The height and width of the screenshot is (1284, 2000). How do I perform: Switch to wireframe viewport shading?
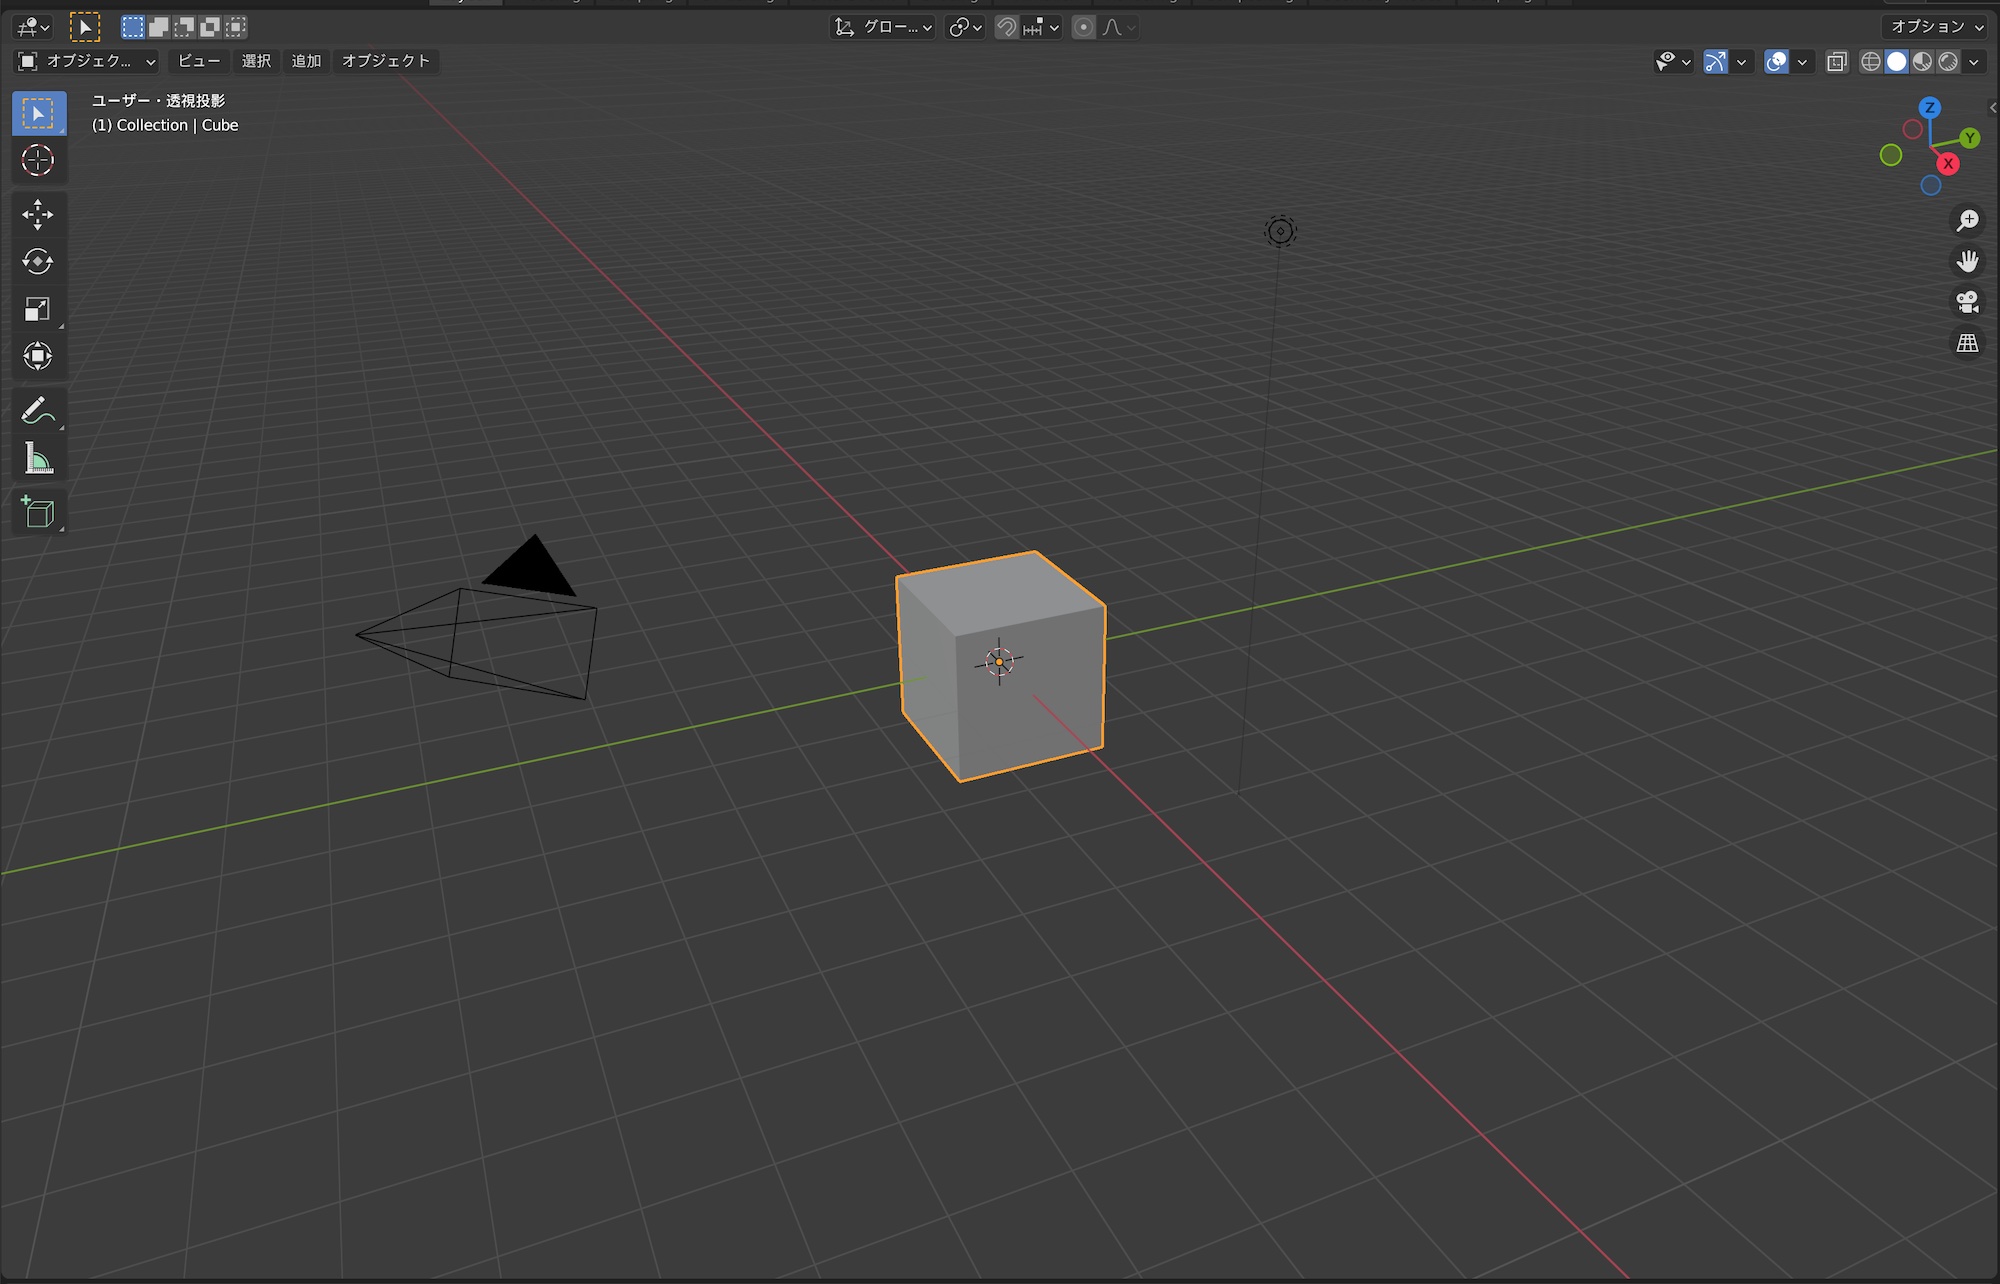pyautogui.click(x=1870, y=62)
